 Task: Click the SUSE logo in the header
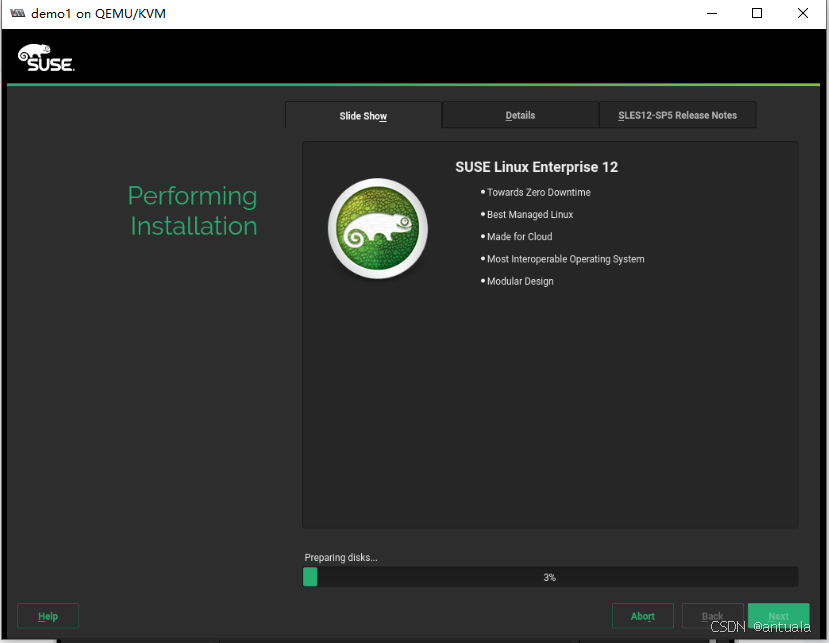(x=46, y=58)
